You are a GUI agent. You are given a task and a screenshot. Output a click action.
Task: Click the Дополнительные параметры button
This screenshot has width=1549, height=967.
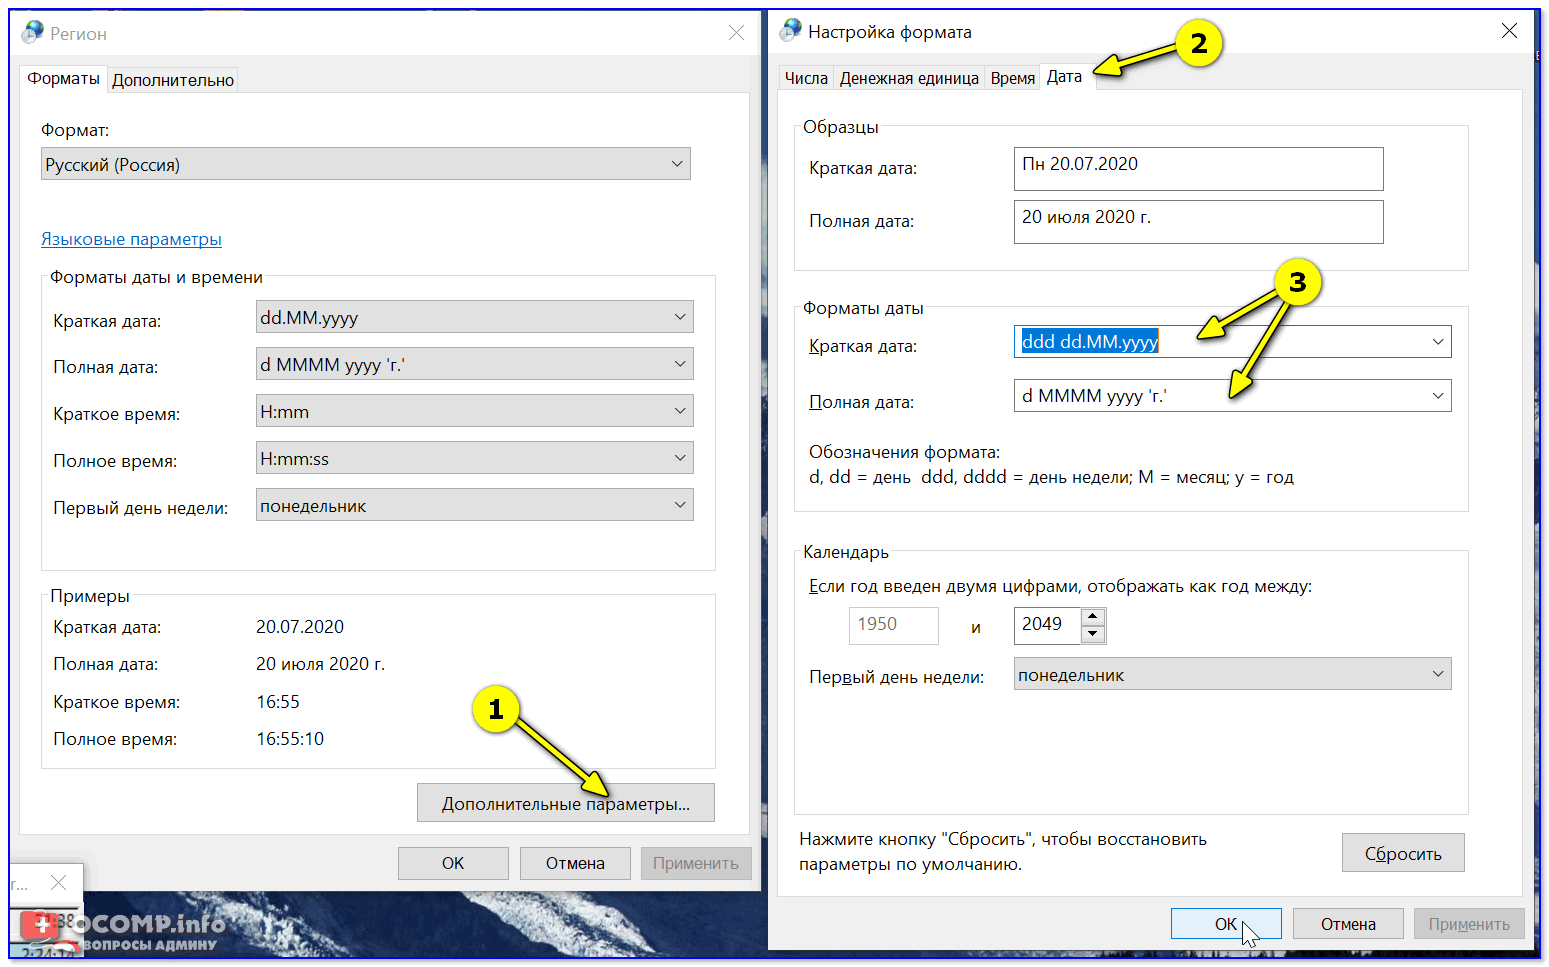point(565,803)
